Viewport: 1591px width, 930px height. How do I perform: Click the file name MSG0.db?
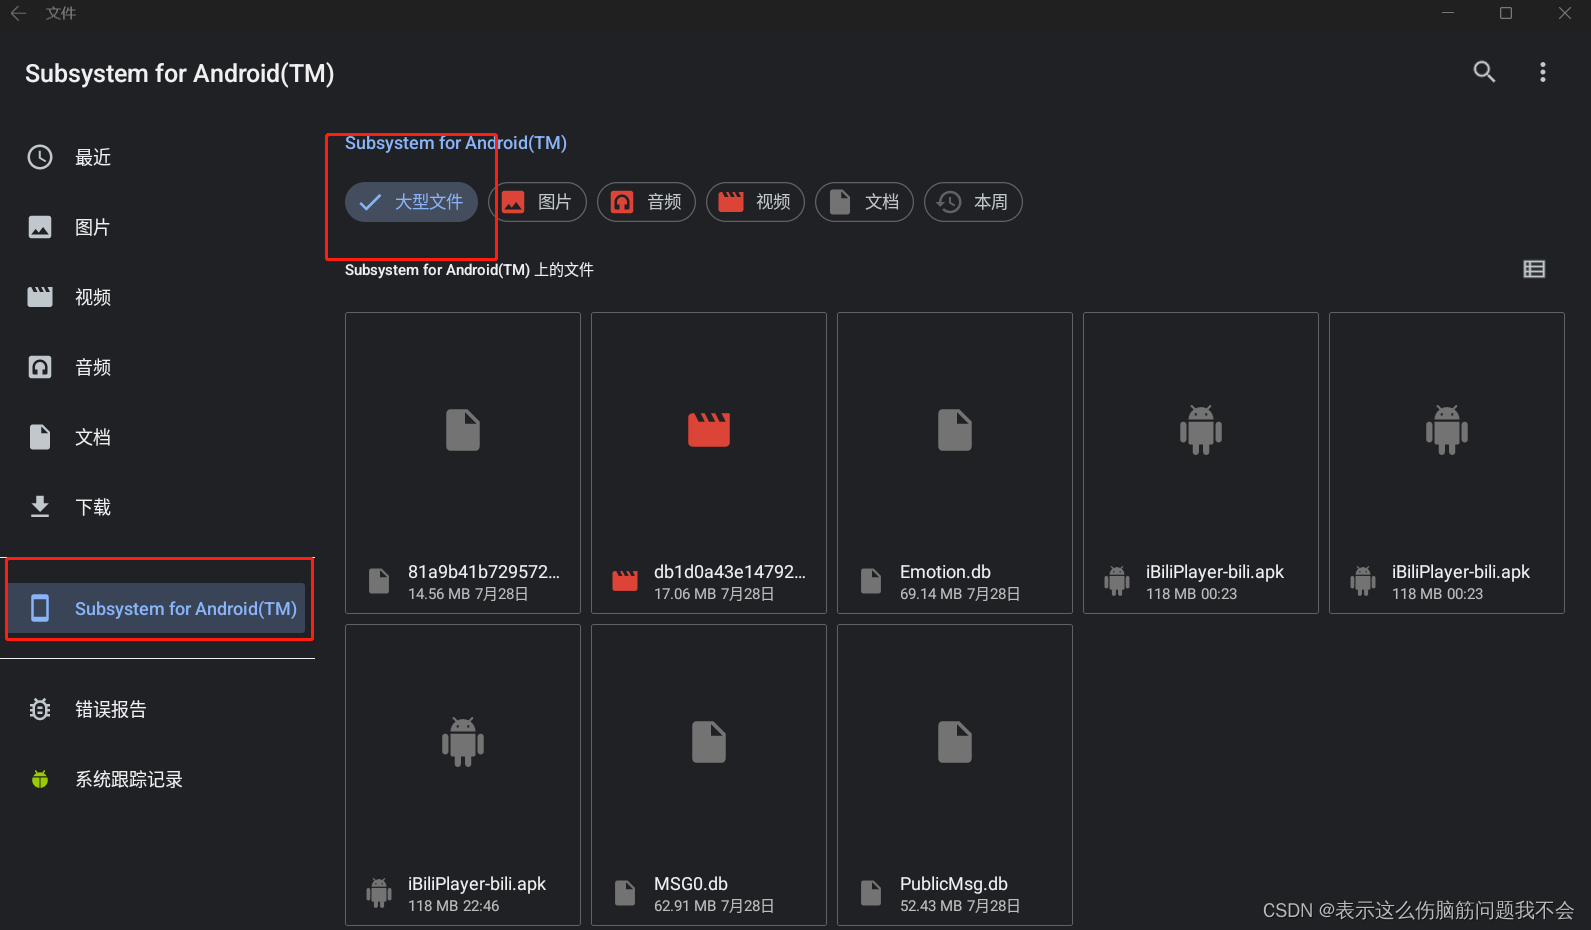click(691, 884)
